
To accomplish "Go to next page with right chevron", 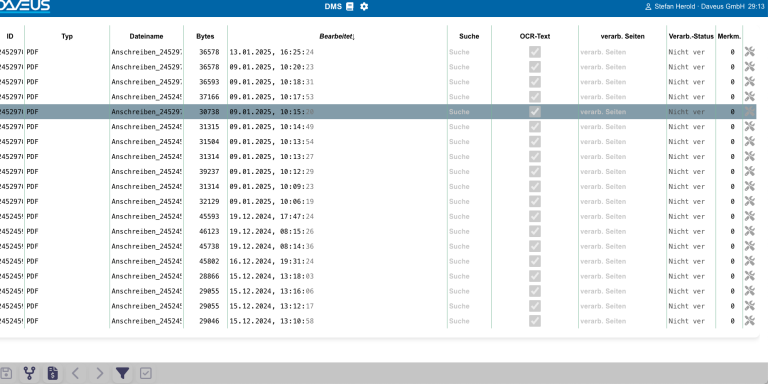I will [99, 374].
